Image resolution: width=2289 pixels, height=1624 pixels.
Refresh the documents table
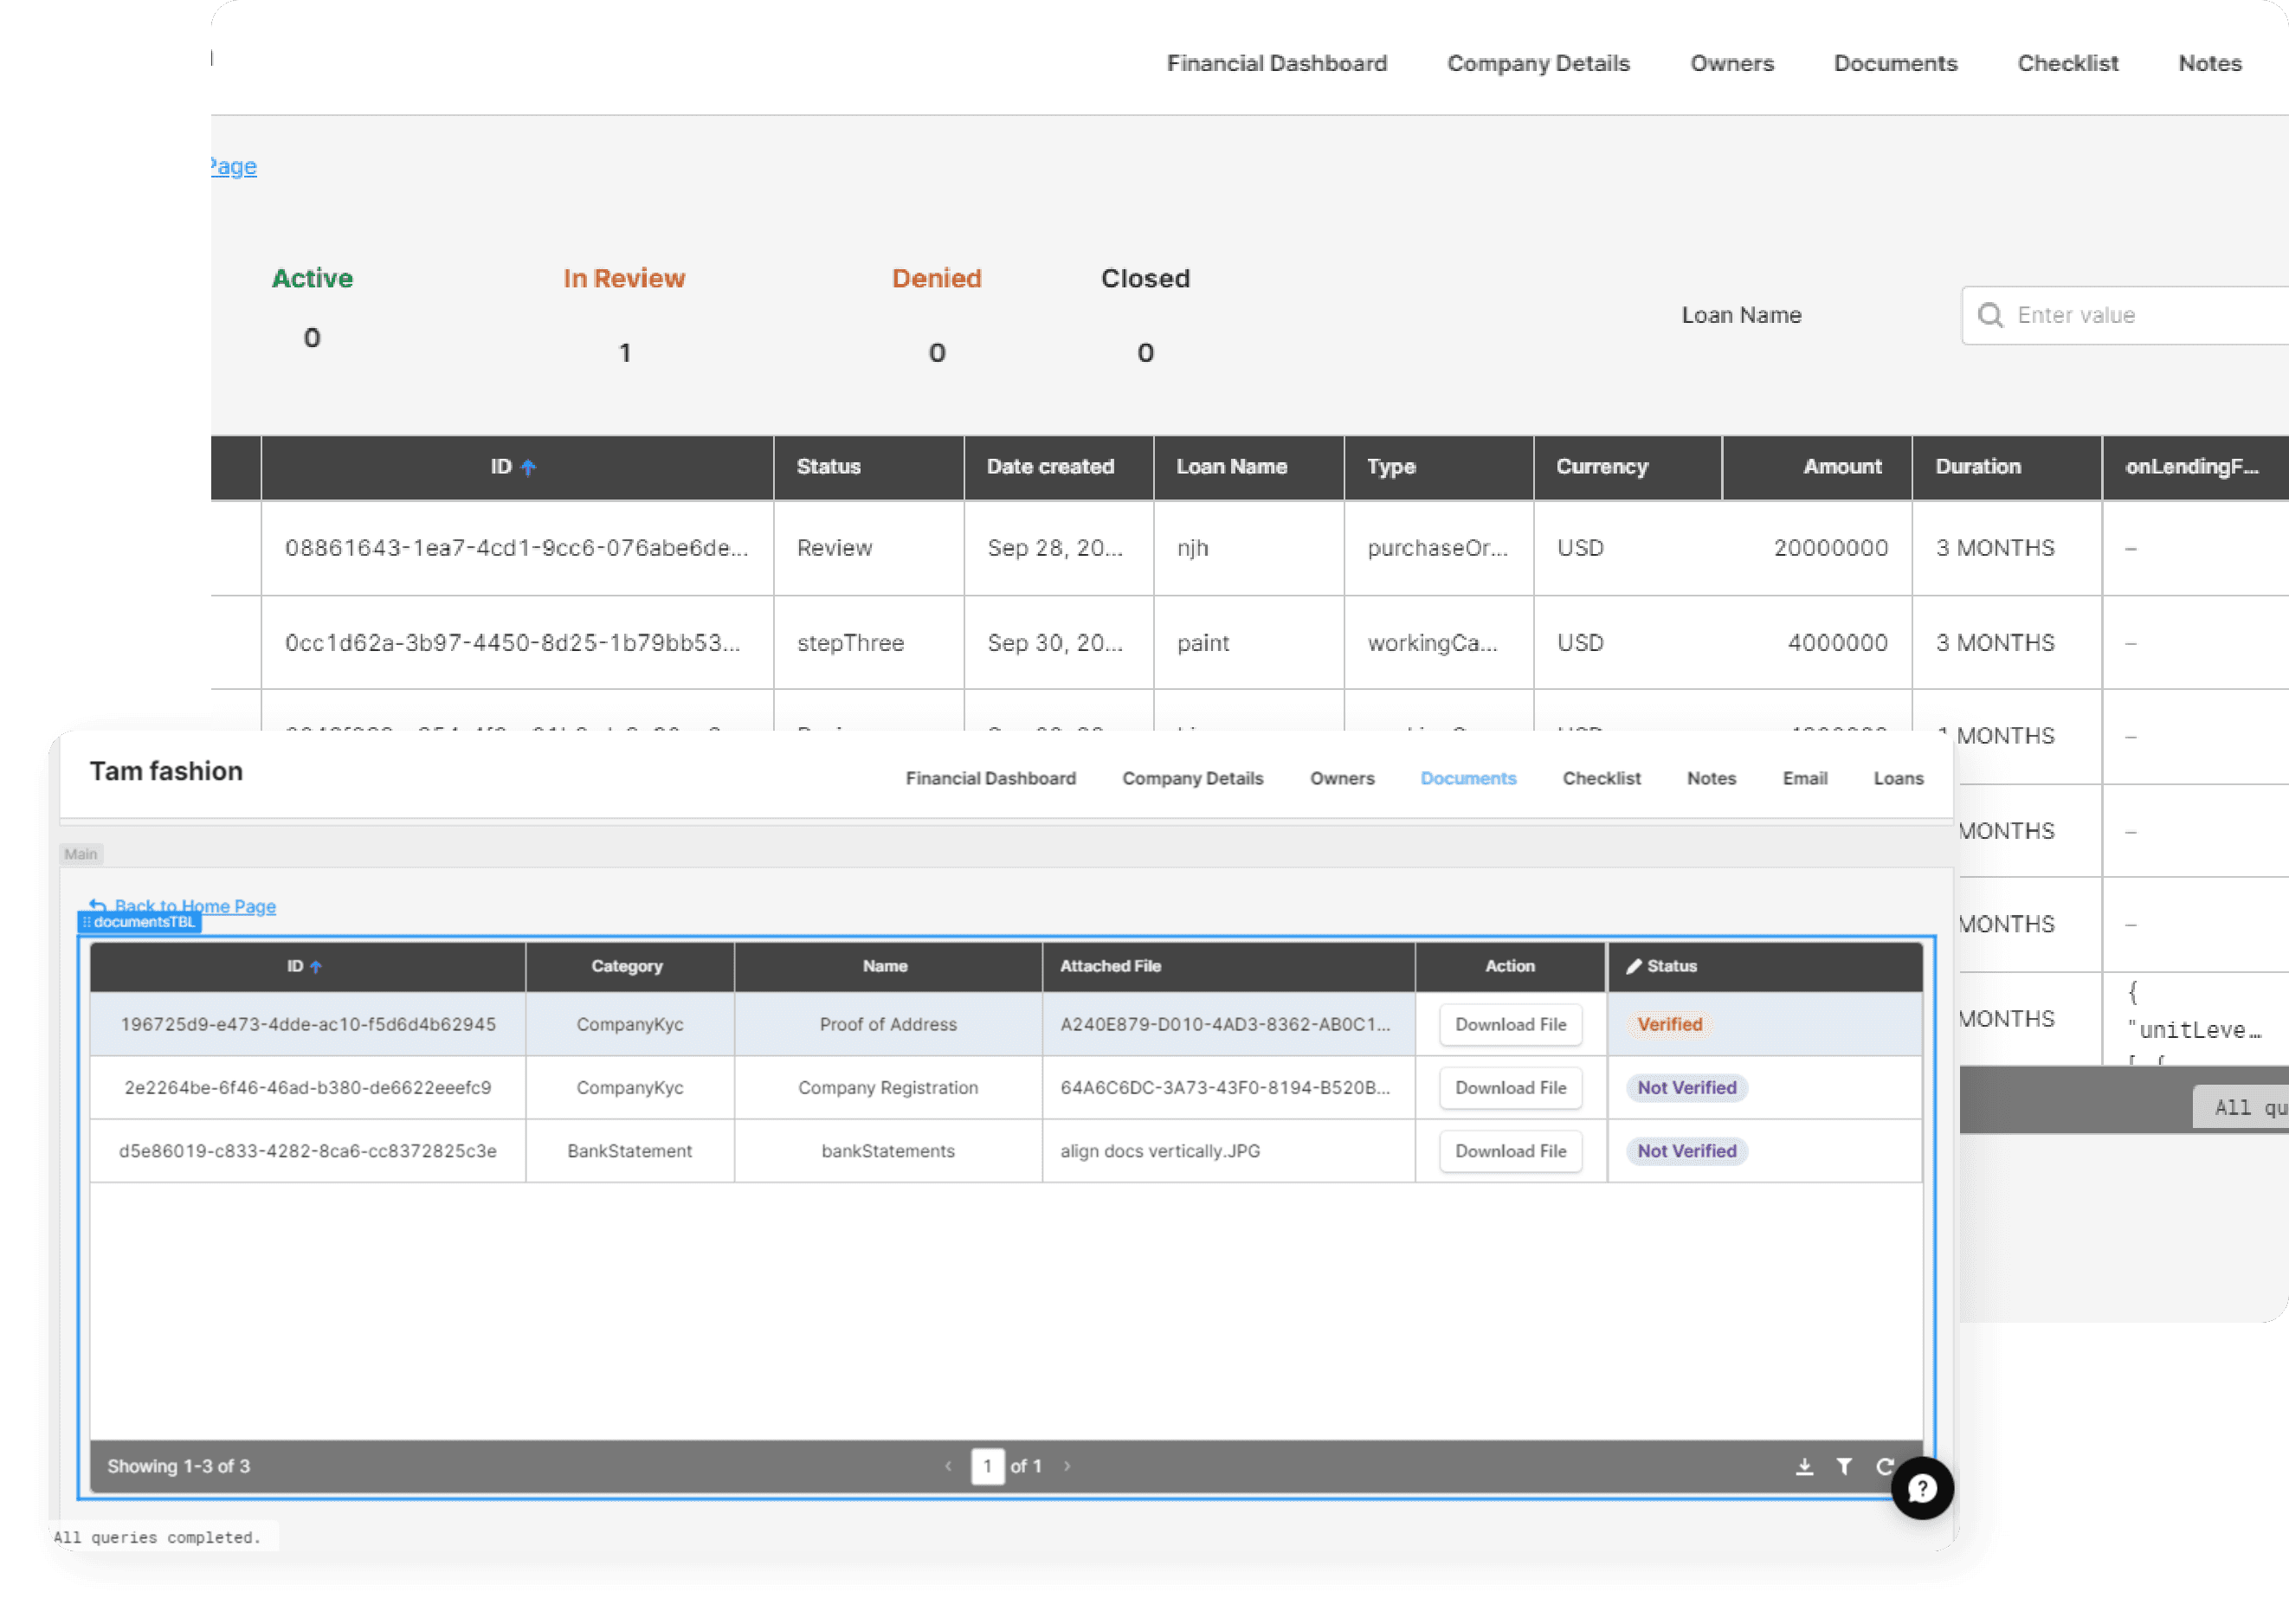point(1884,1466)
